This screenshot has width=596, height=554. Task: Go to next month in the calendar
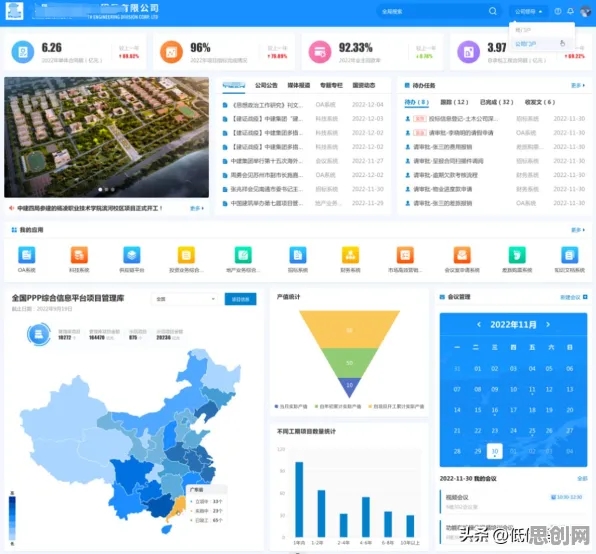(x=548, y=324)
